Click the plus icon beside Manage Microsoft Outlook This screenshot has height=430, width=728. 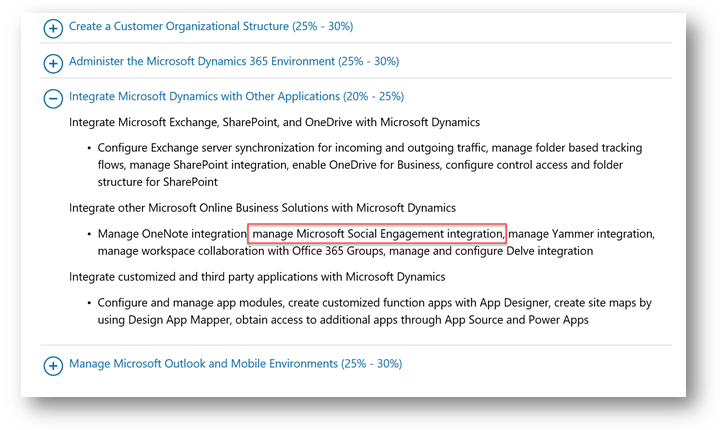click(x=53, y=366)
